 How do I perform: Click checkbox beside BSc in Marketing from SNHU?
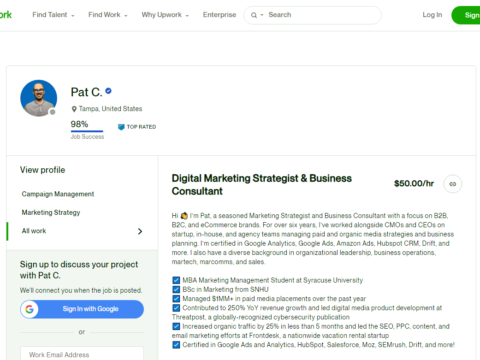click(x=176, y=289)
